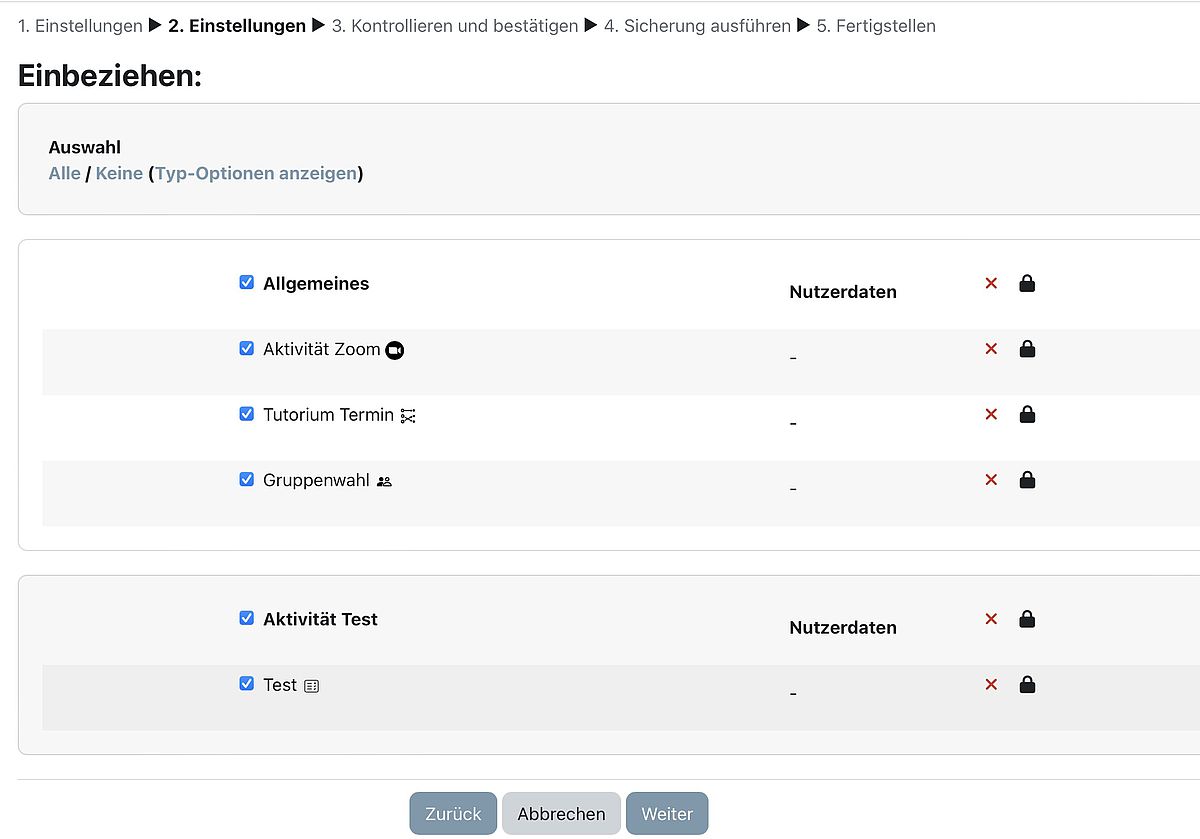Click the group icon next to Gruppenwahl
The height and width of the screenshot is (839, 1200).
384,481
